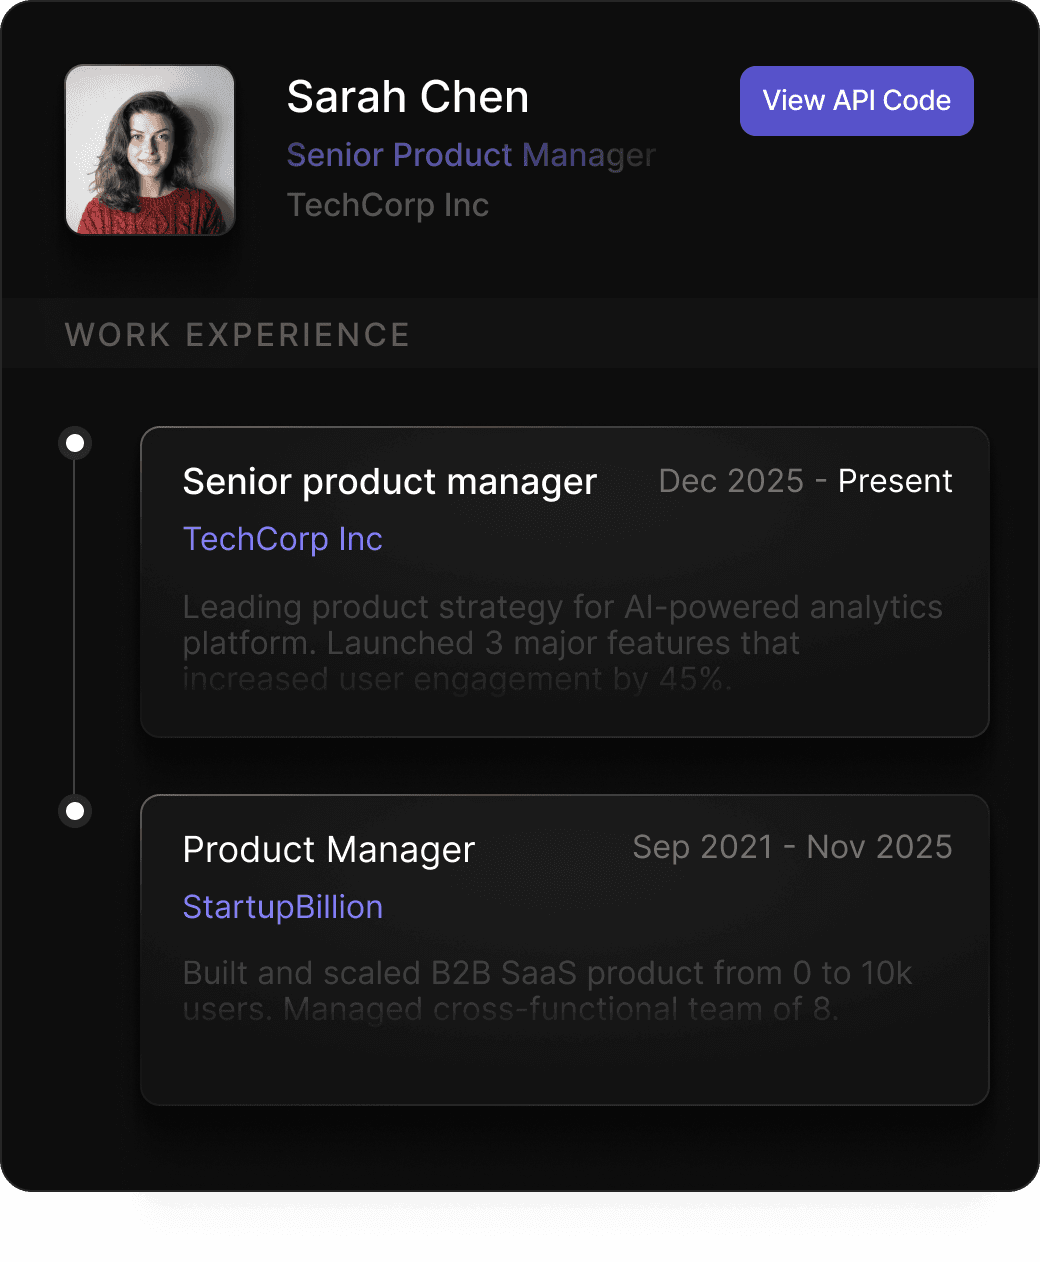
Task: Open the TechCorp Inc link in first card
Action: 282,539
